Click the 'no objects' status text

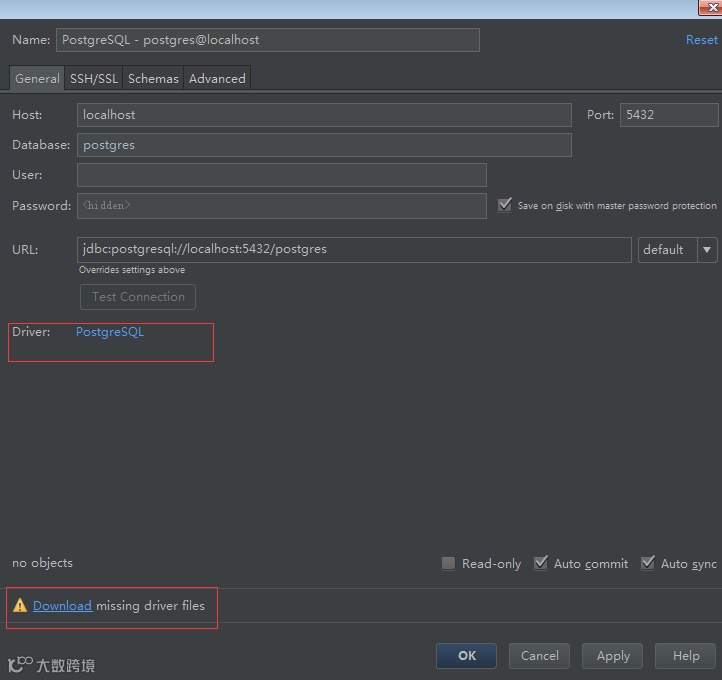(42, 563)
